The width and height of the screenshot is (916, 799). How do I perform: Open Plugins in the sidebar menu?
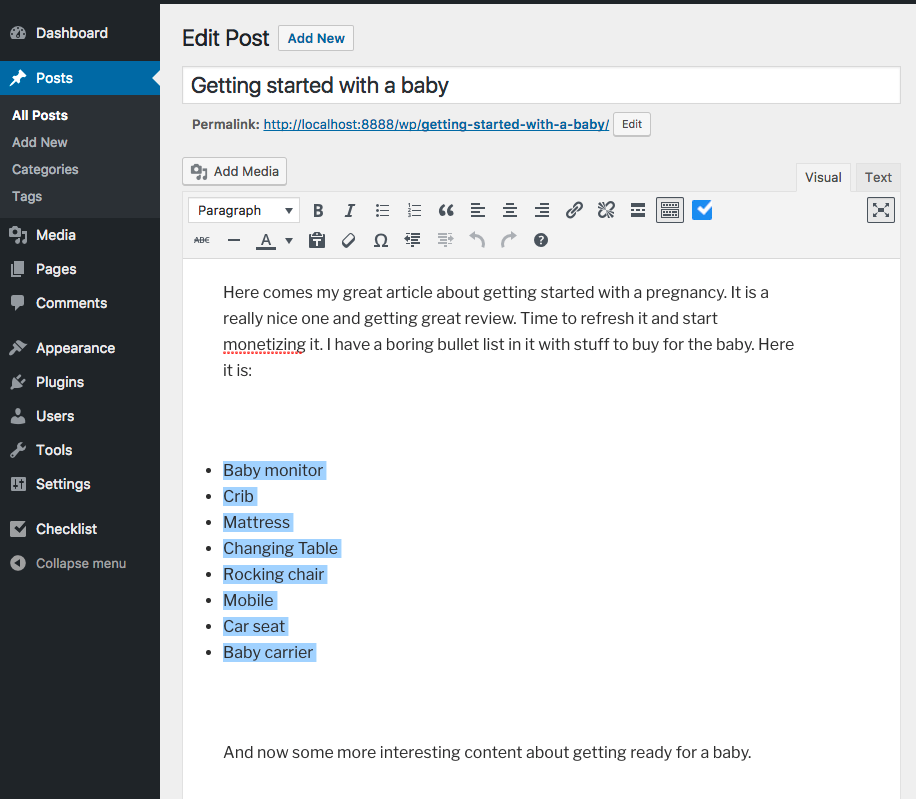pos(60,382)
